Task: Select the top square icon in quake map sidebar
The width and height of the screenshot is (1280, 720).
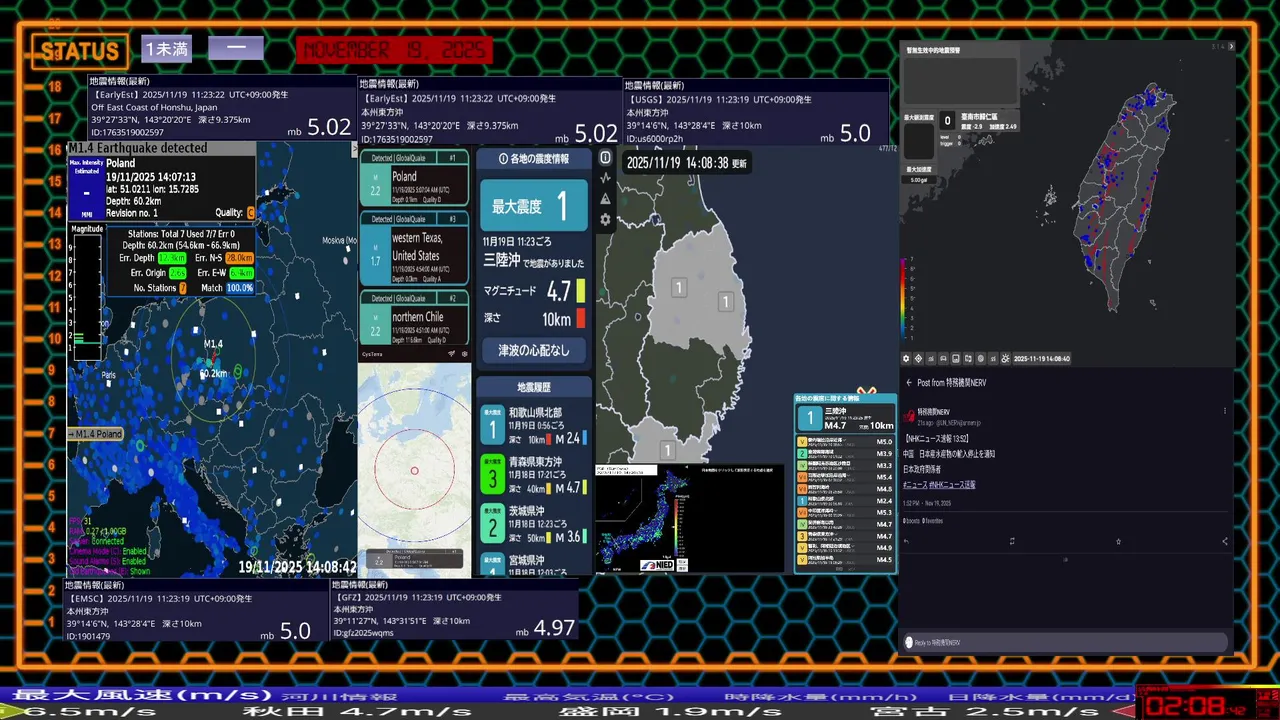Action: [x=605, y=157]
